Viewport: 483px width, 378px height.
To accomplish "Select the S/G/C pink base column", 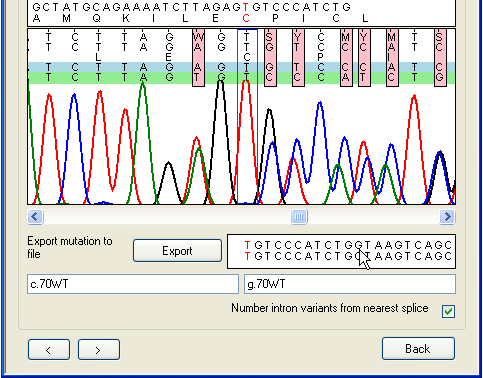I will pos(270,58).
